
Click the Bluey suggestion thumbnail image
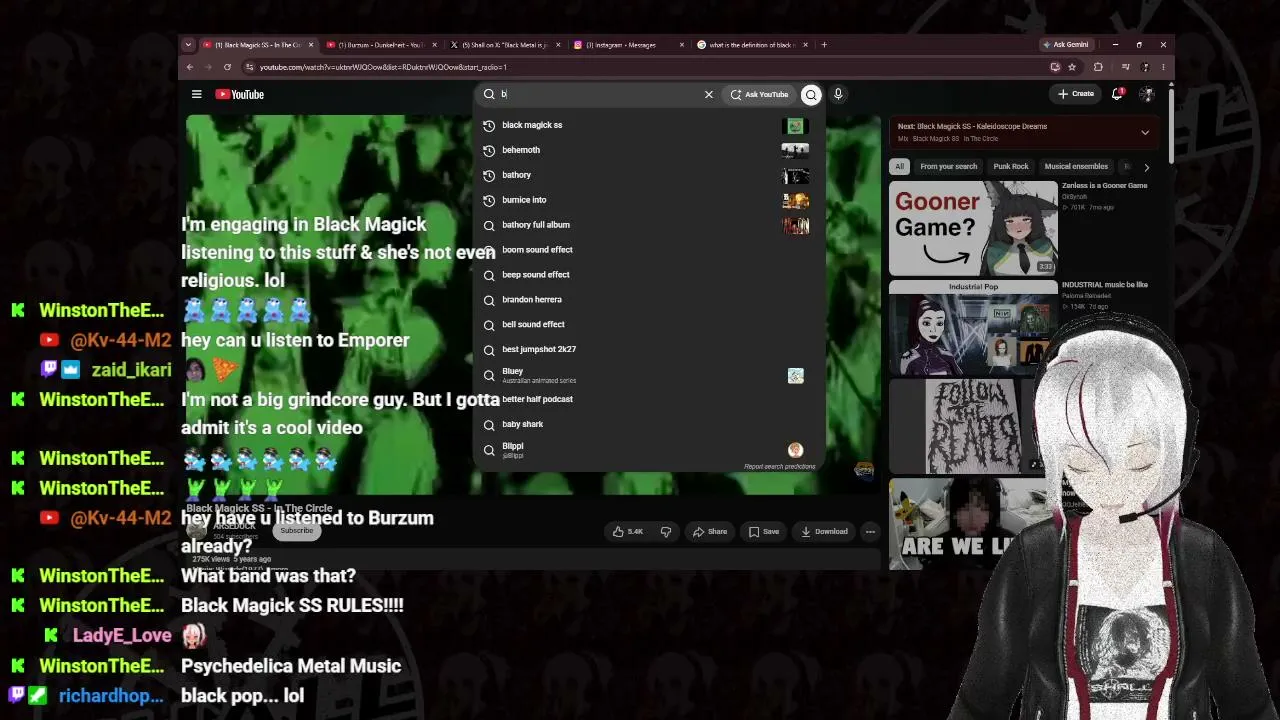point(795,376)
